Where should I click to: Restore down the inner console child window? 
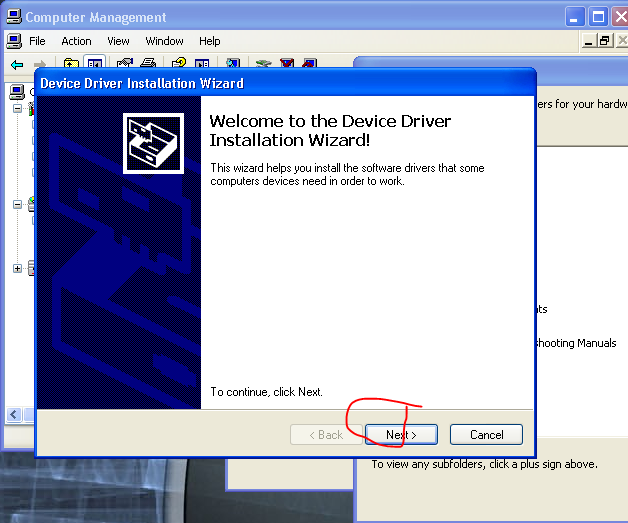tap(604, 41)
